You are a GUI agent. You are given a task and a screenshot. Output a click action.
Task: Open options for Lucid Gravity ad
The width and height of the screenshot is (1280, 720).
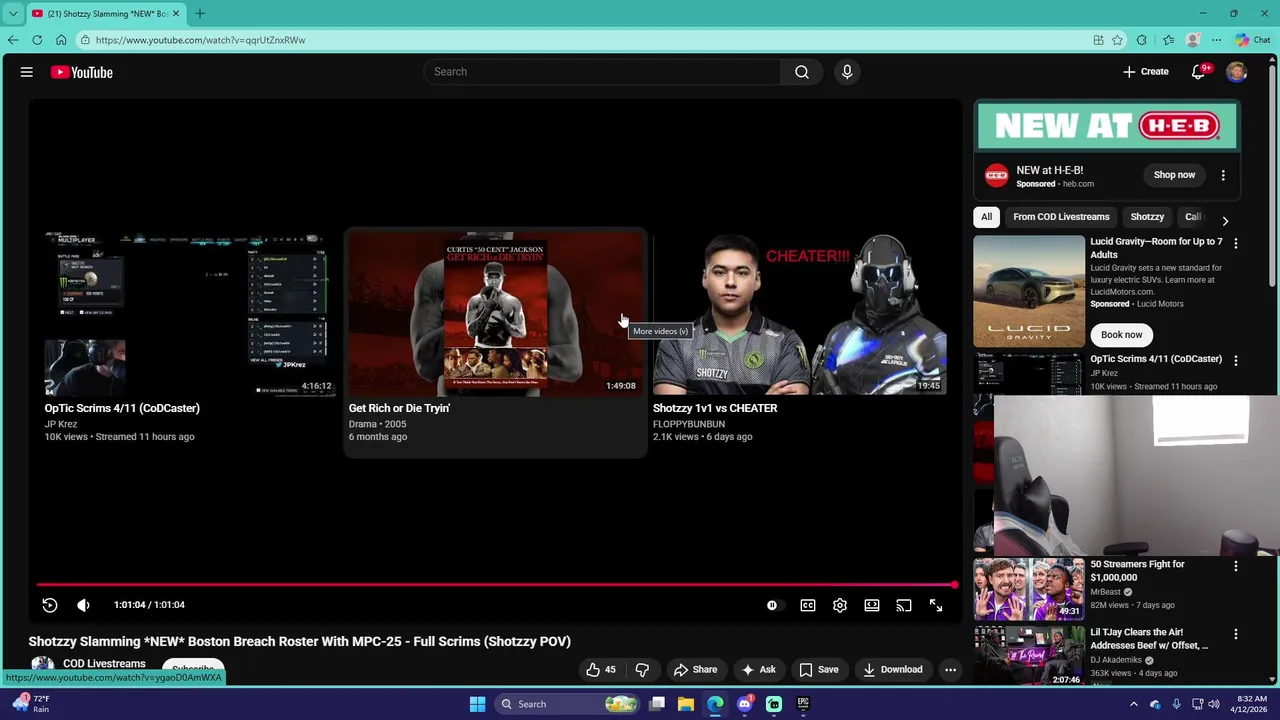(x=1236, y=244)
